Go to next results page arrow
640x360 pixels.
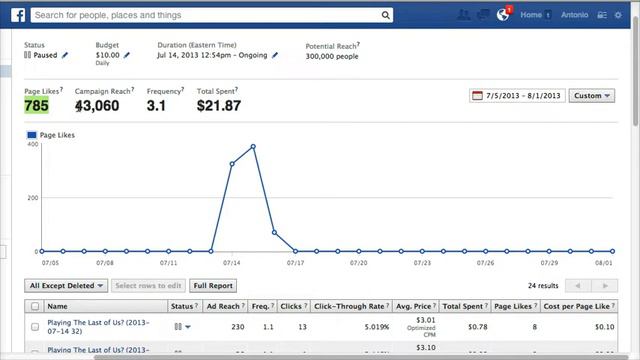(604, 286)
